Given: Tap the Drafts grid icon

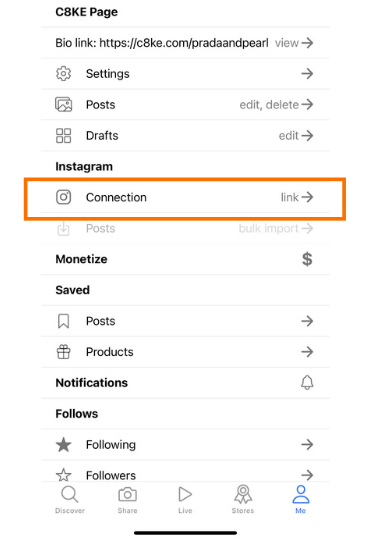Looking at the screenshot, I should click(x=64, y=135).
